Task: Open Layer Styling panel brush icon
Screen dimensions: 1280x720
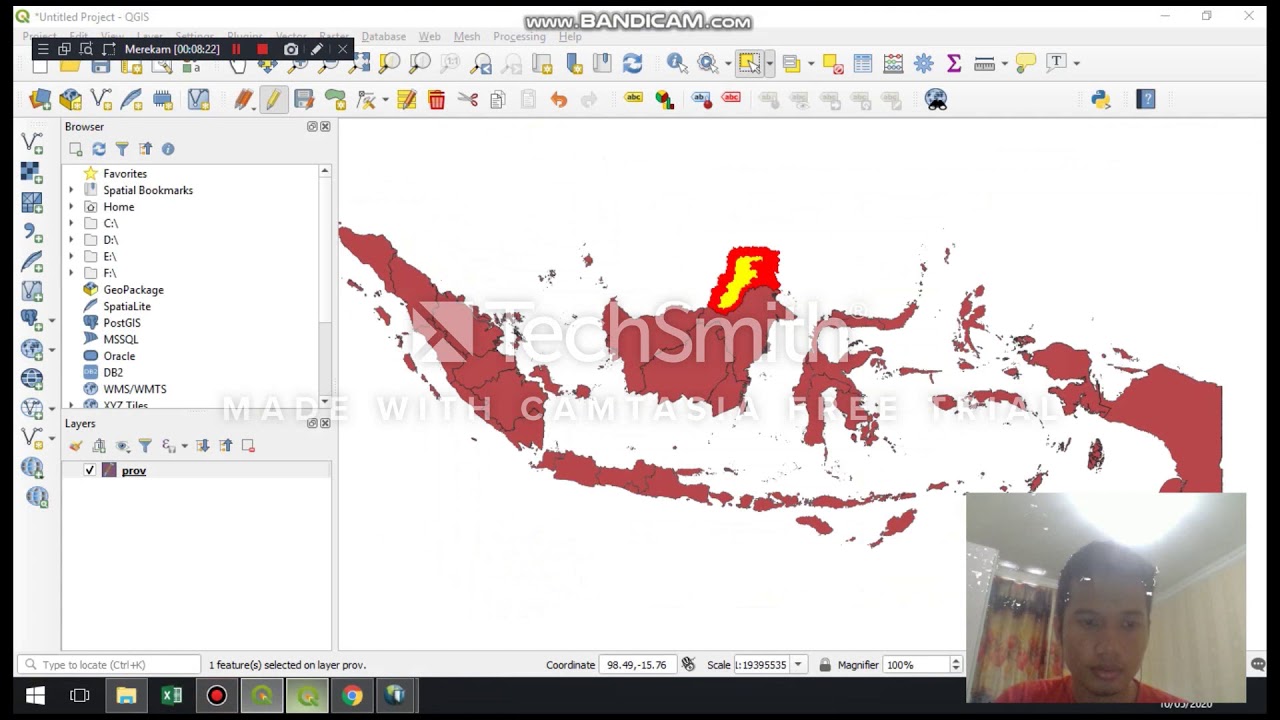Action: (76, 446)
